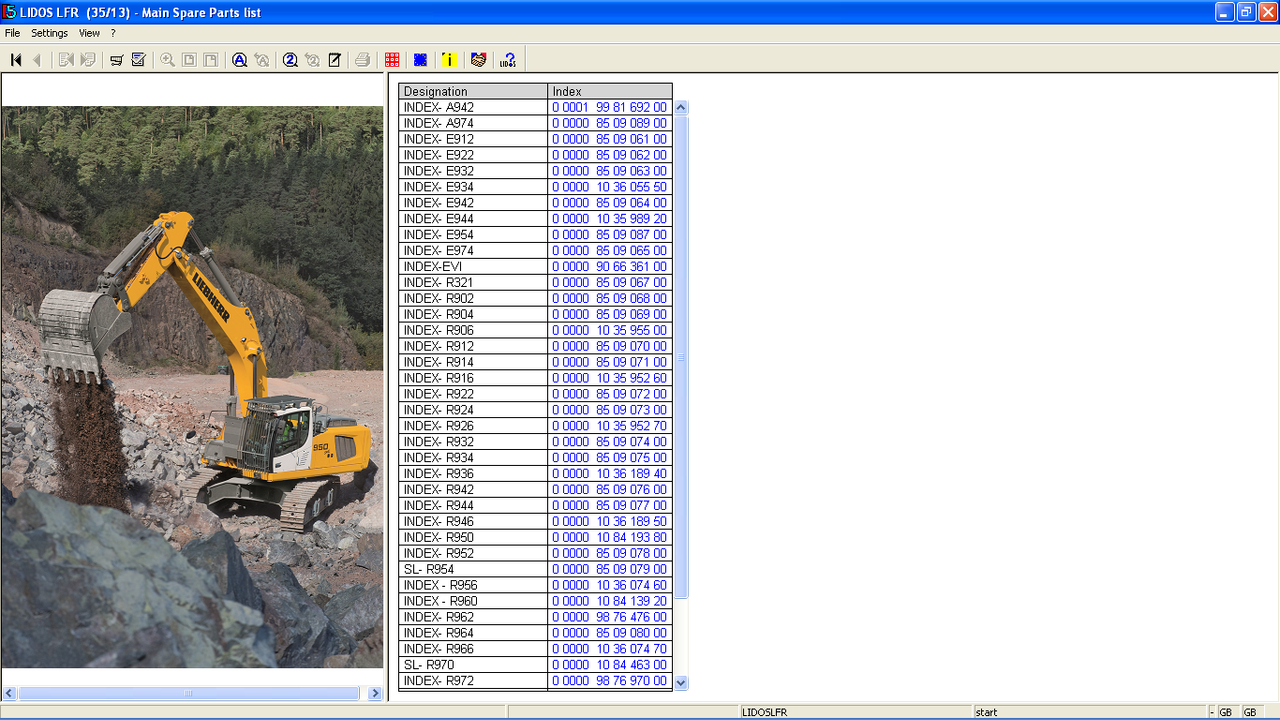
Task: Open the order list checklist icon
Action: click(139, 60)
